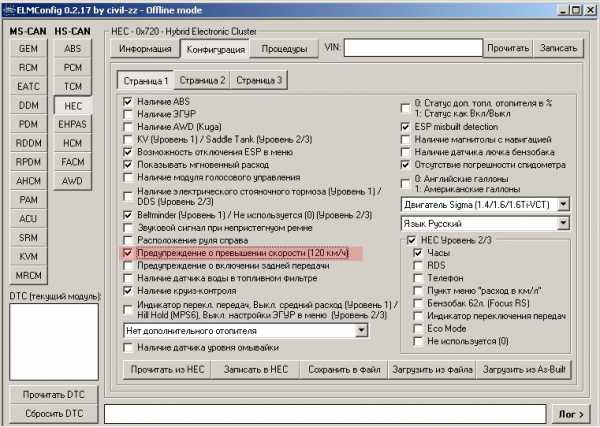The width and height of the screenshot is (600, 427).
Task: Open the Двигатель Sigma engine dropdown
Action: [563, 203]
